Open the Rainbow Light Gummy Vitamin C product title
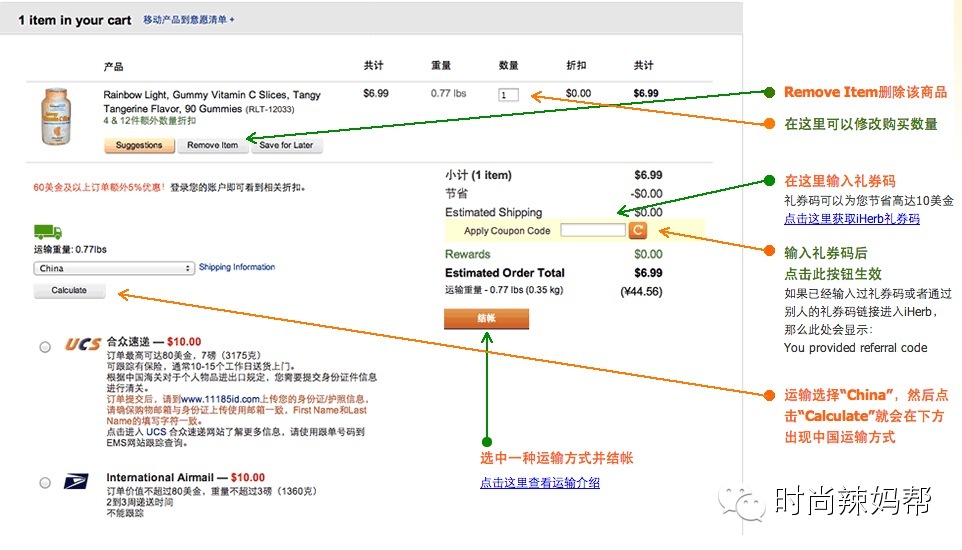 tap(212, 101)
